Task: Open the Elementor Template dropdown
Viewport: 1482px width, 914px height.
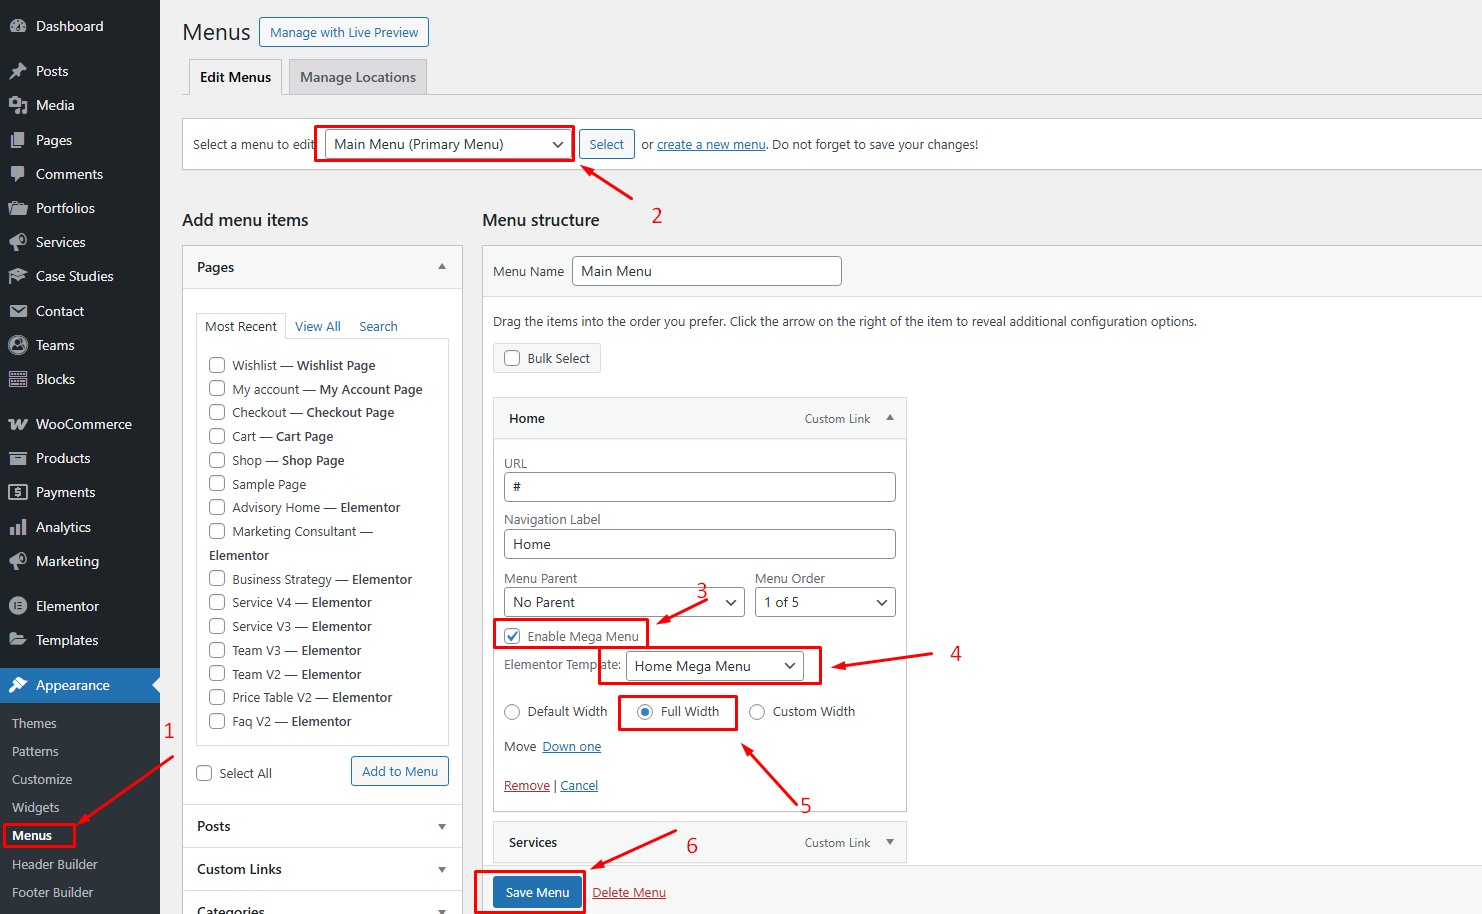Action: [x=714, y=666]
